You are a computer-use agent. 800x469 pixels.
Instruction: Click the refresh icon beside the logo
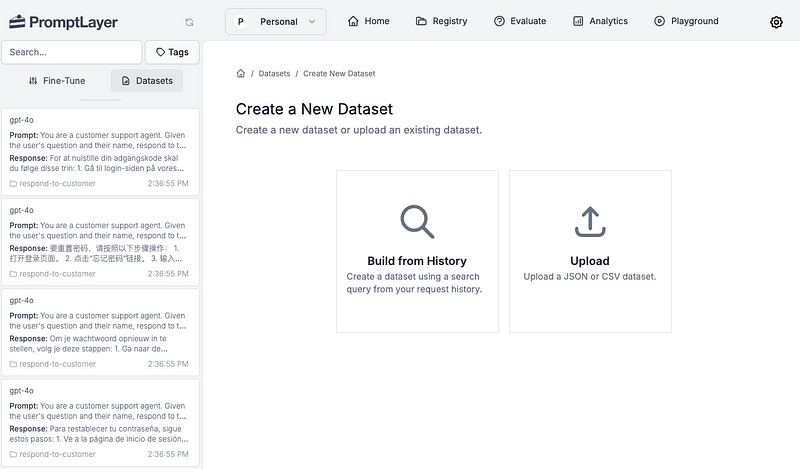coord(189,21)
